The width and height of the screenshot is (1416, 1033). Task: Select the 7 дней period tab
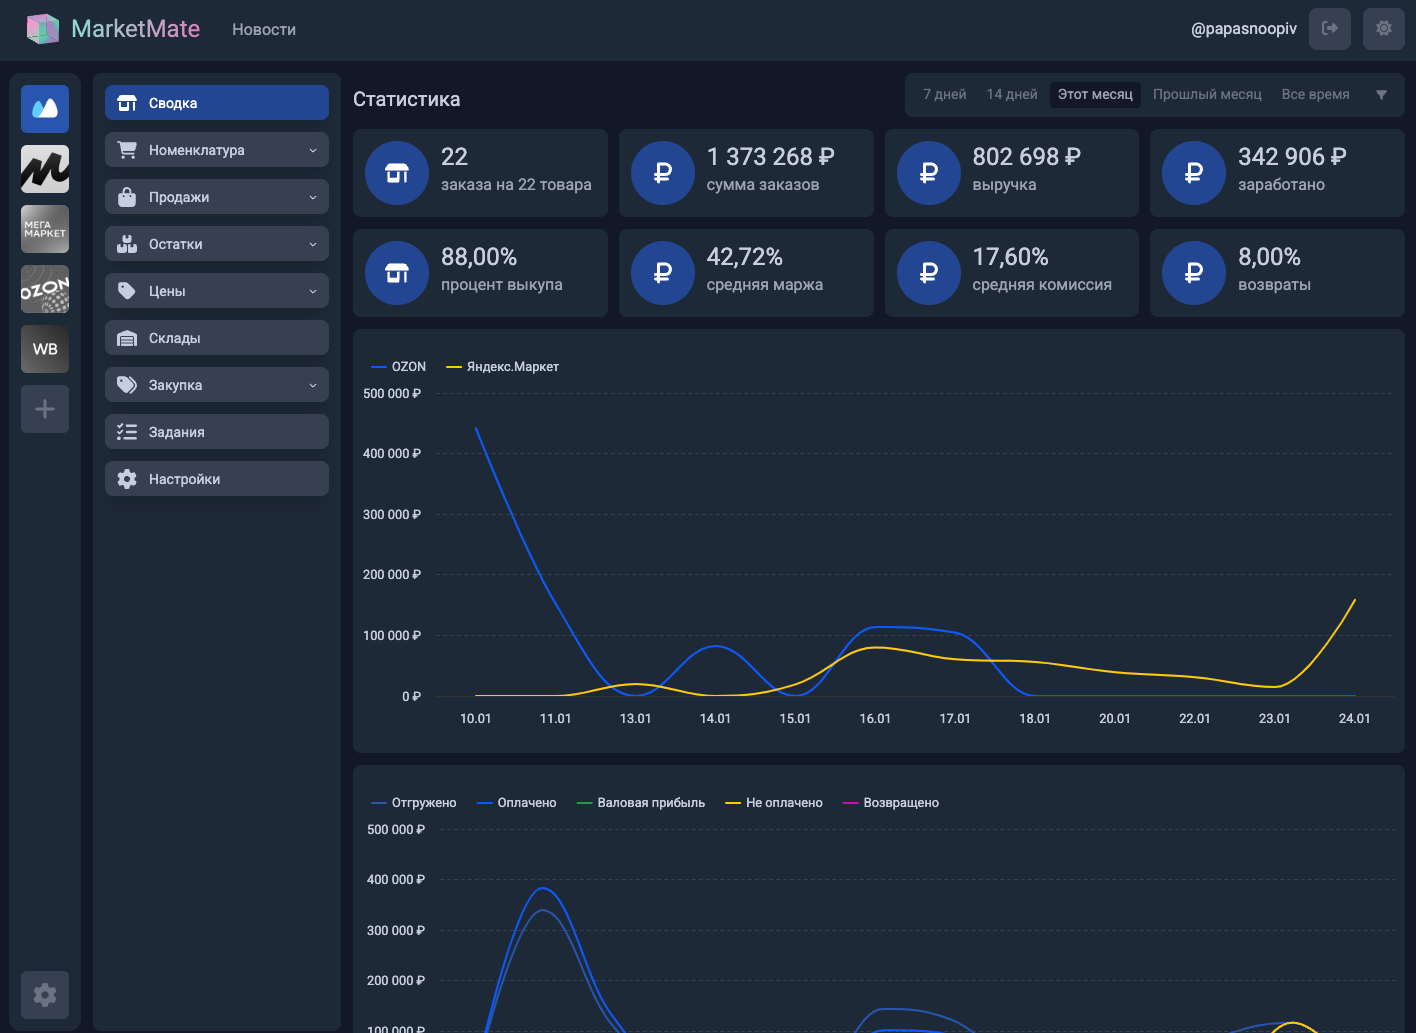coord(945,95)
